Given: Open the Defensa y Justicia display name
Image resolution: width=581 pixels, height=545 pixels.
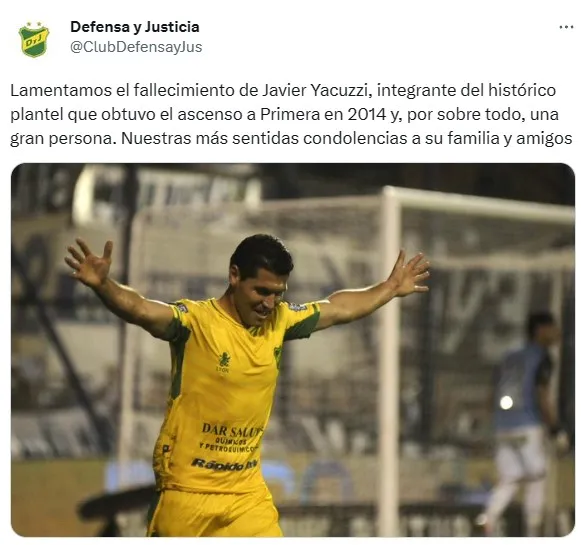Looking at the screenshot, I should pyautogui.click(x=135, y=27).
